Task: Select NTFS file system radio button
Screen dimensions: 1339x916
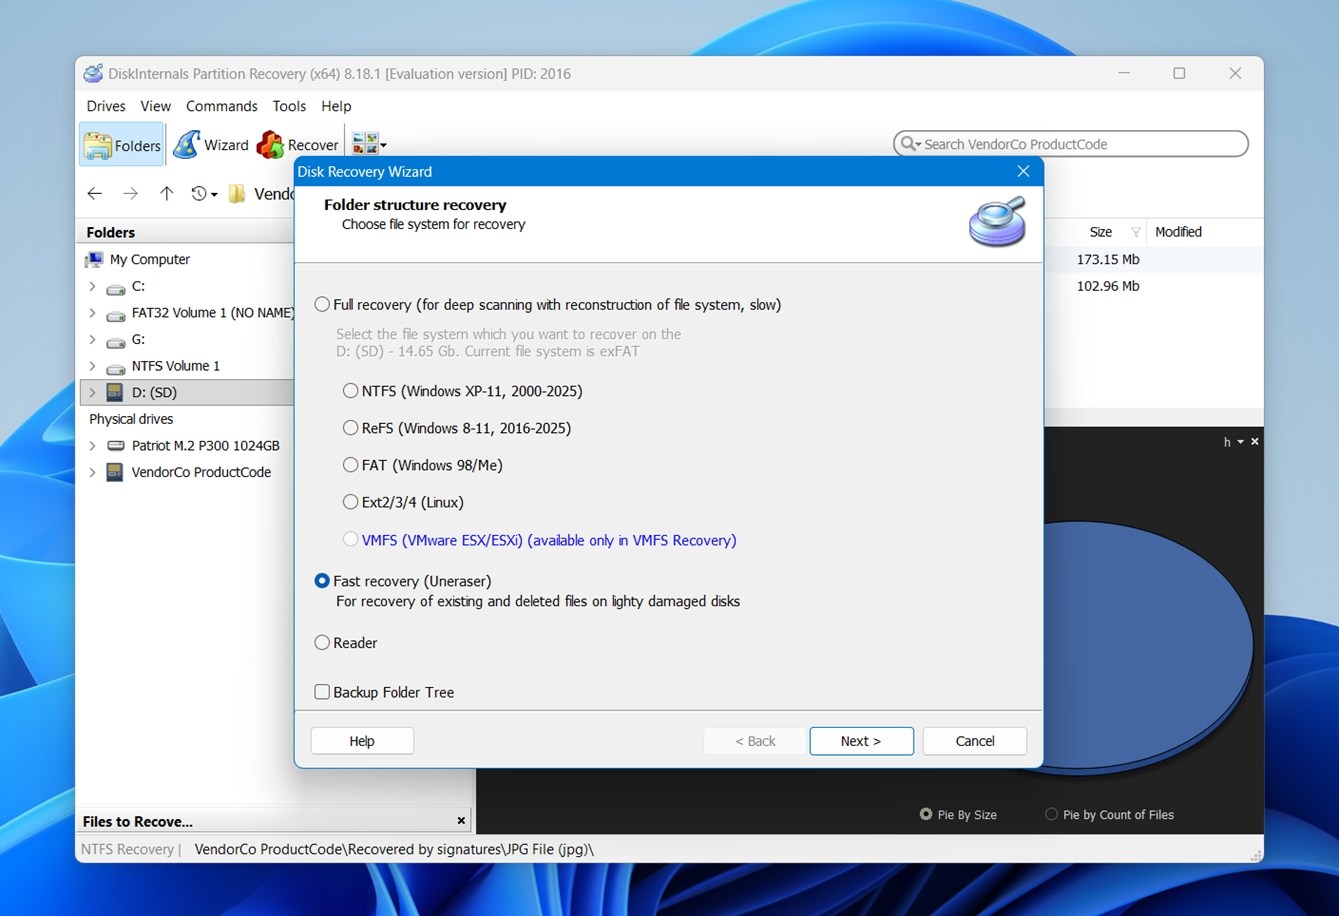Action: [350, 391]
